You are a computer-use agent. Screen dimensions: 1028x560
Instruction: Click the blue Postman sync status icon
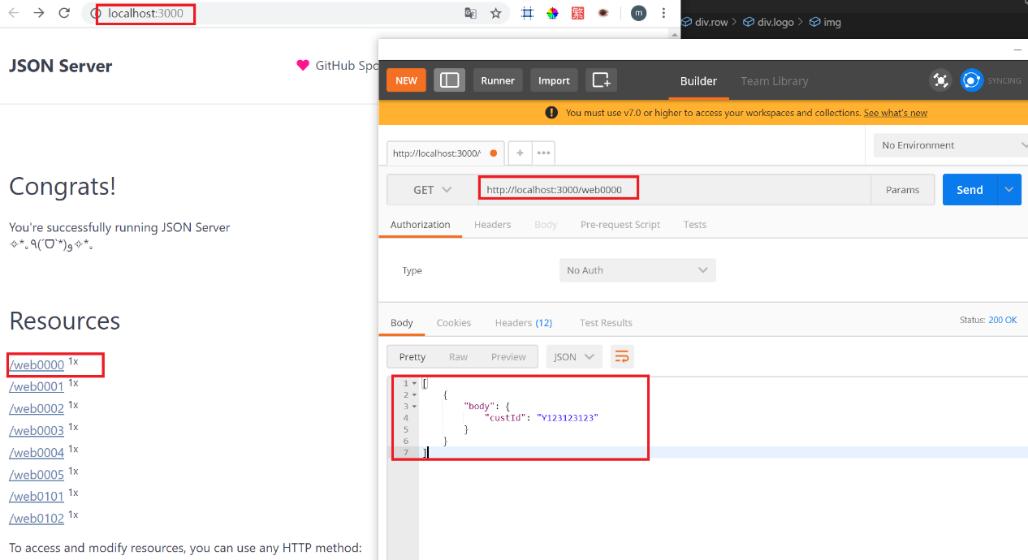coord(972,80)
